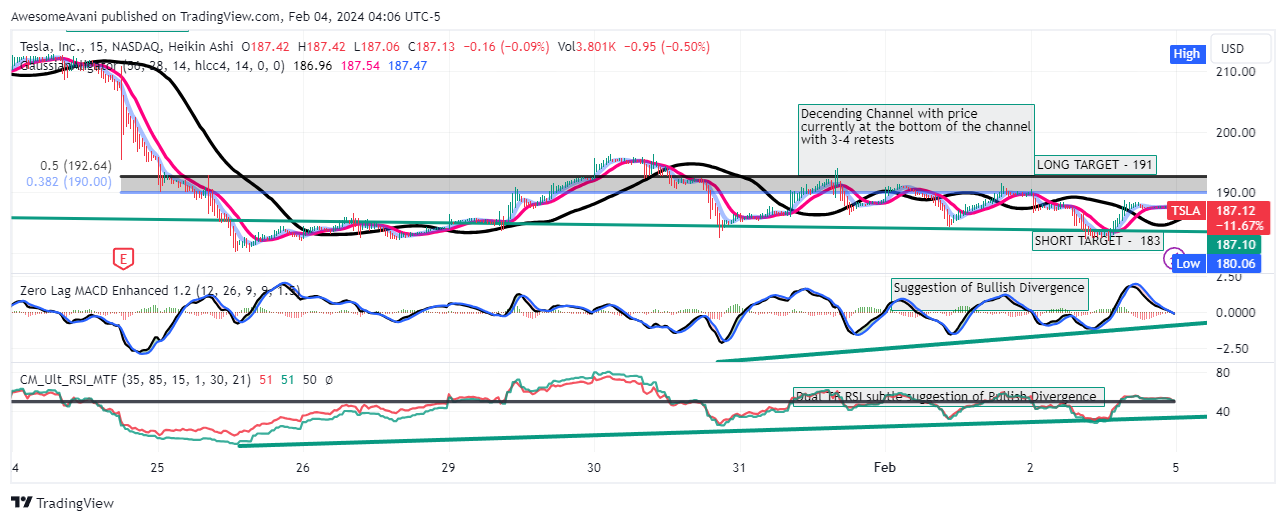
Task: Click the blue 187.47 Alligator value
Action: tap(408, 65)
